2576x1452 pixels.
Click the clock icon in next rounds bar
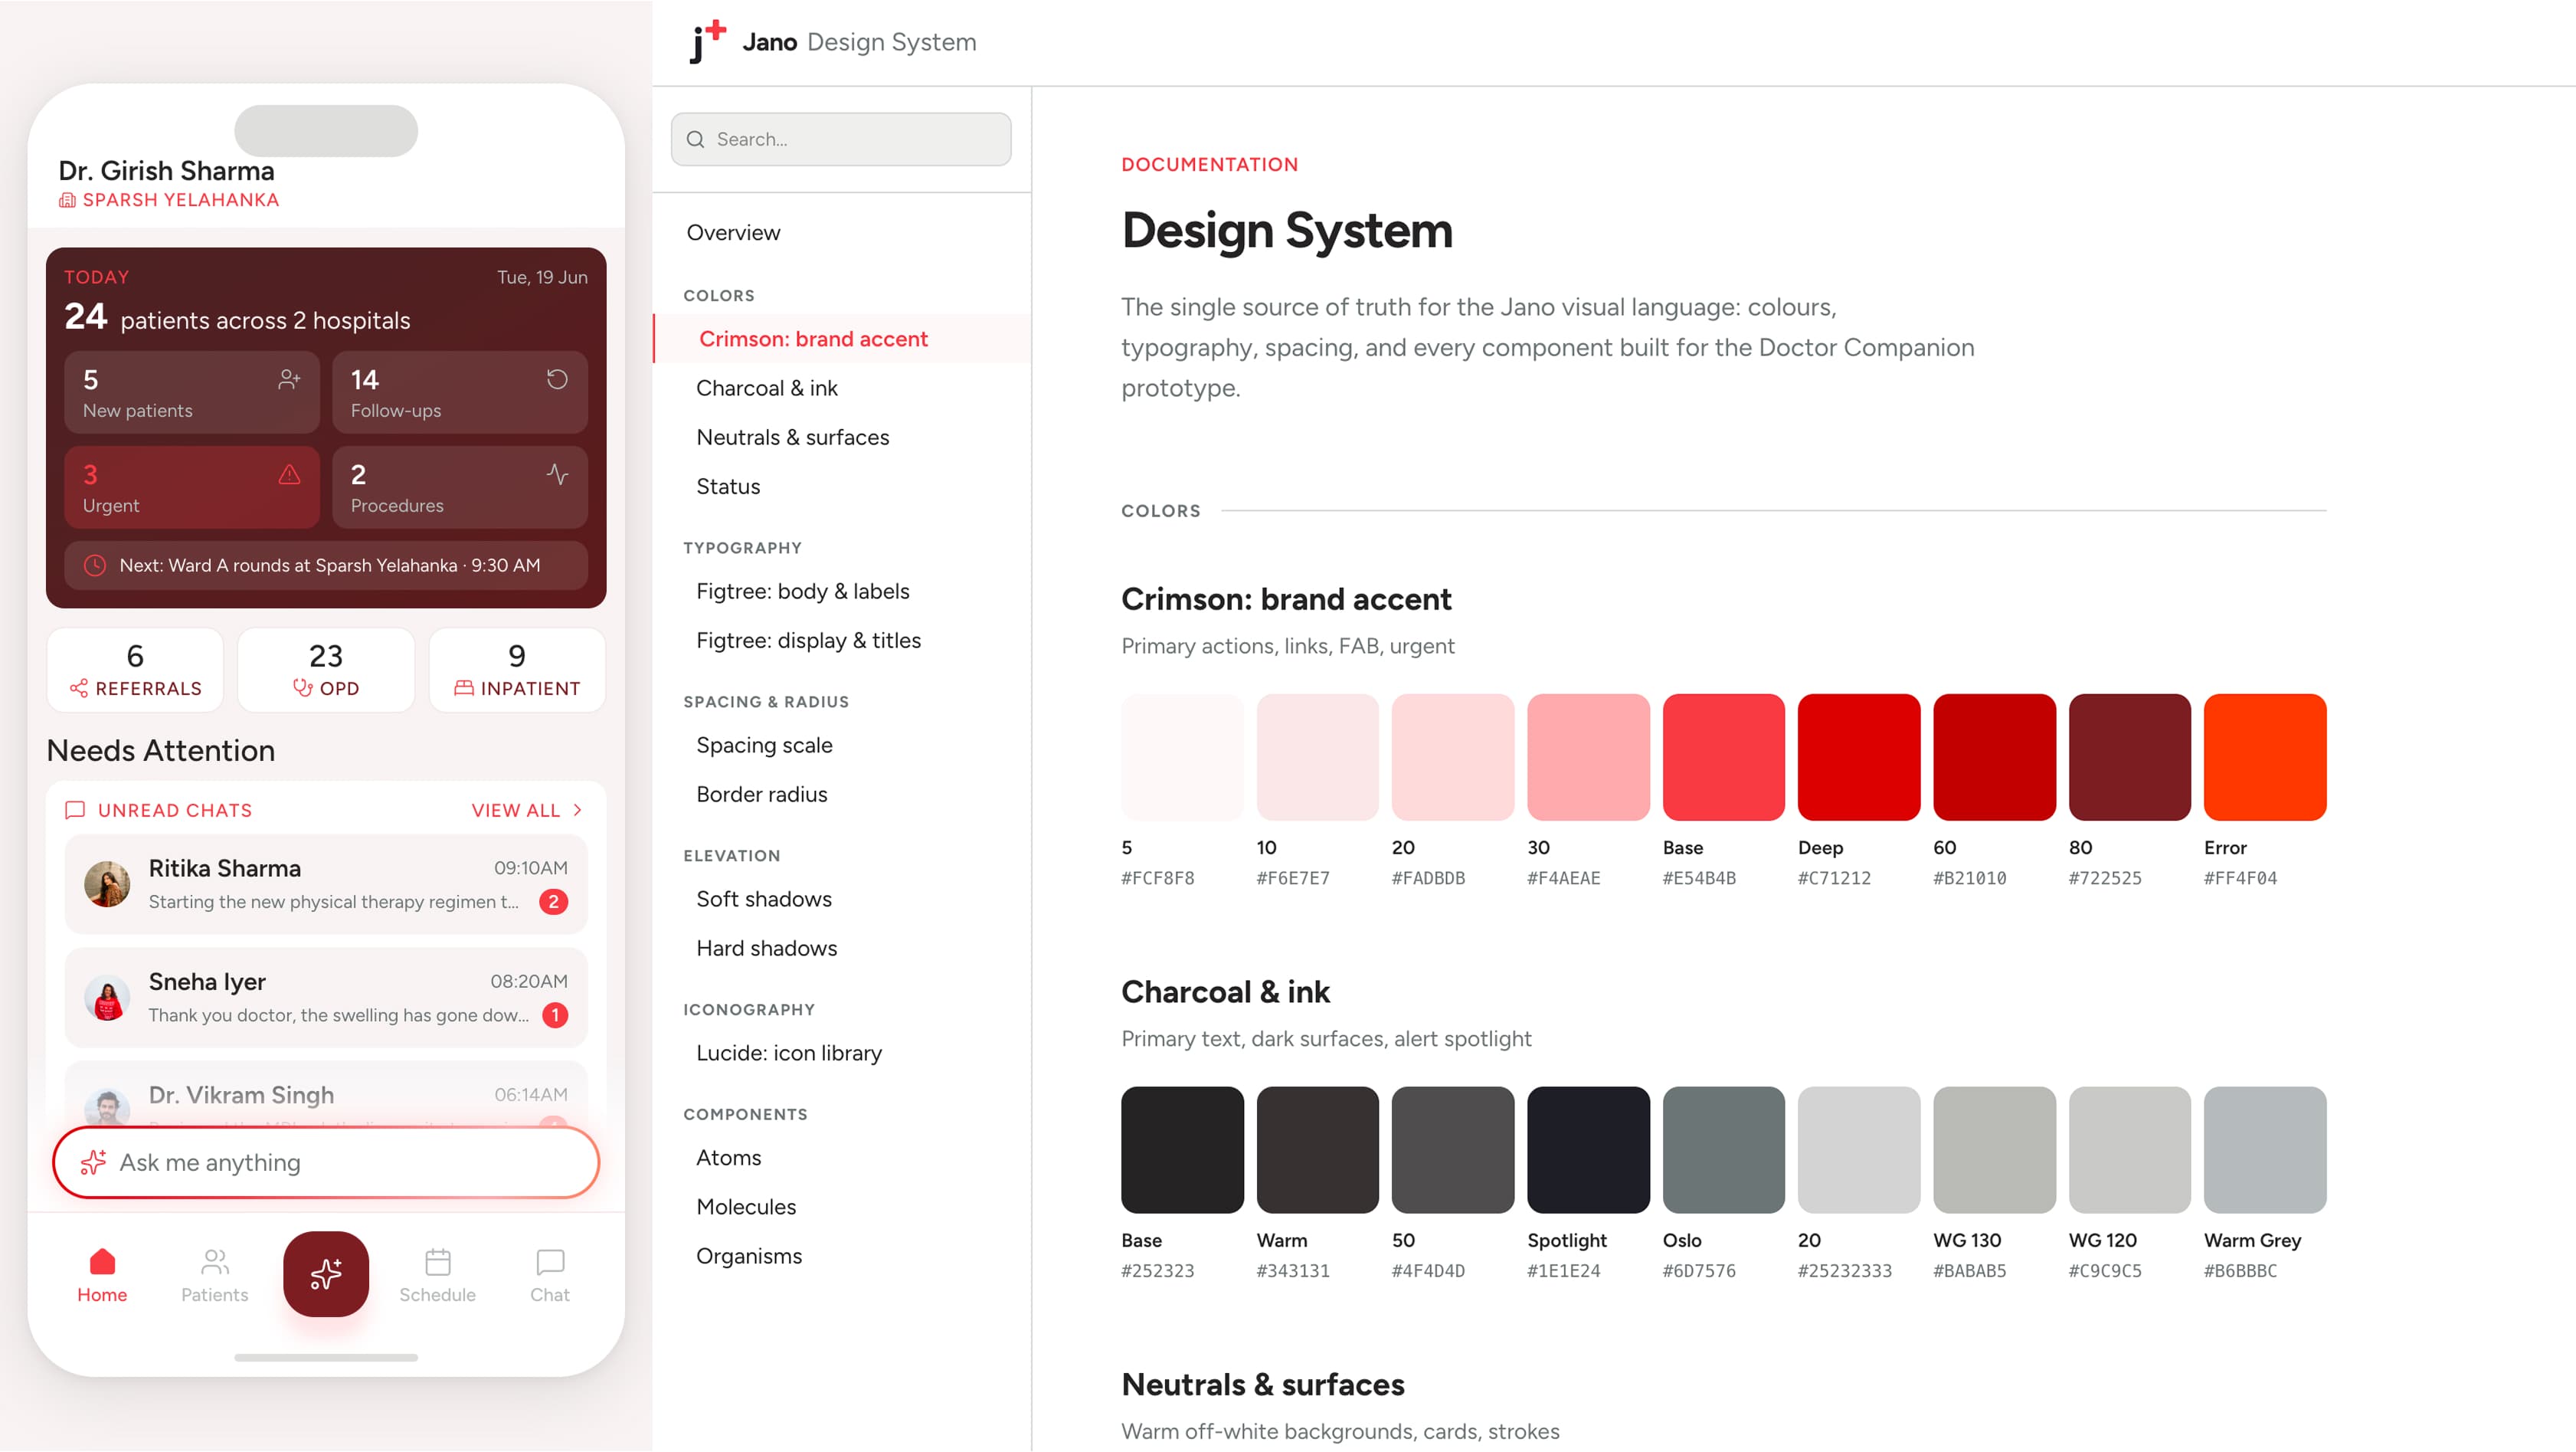[x=94, y=565]
